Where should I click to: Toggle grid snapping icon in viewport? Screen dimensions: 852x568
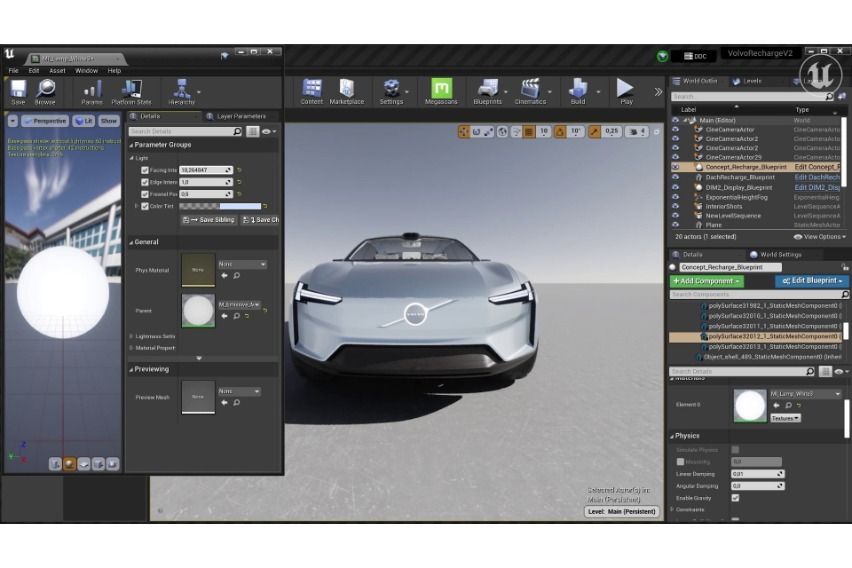coord(529,132)
